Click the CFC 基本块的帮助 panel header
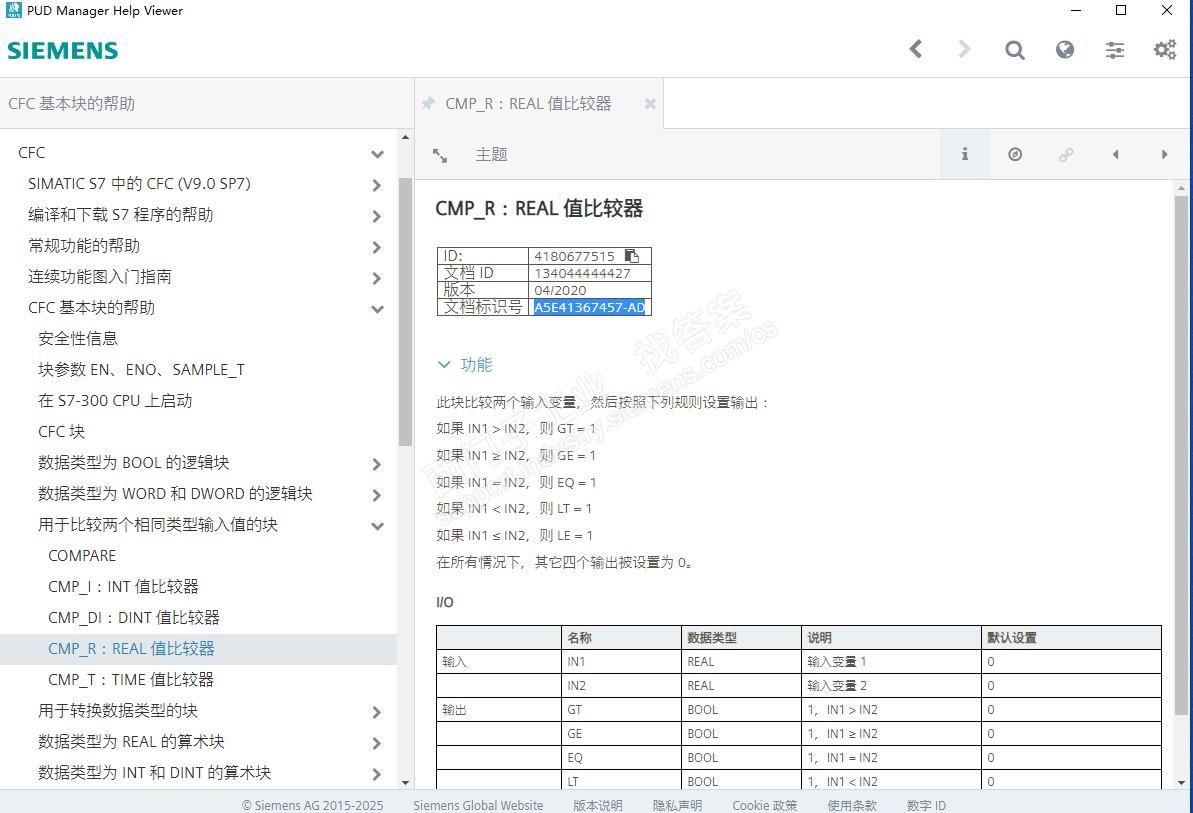Screen dimensions: 1193x813 click(x=72, y=103)
